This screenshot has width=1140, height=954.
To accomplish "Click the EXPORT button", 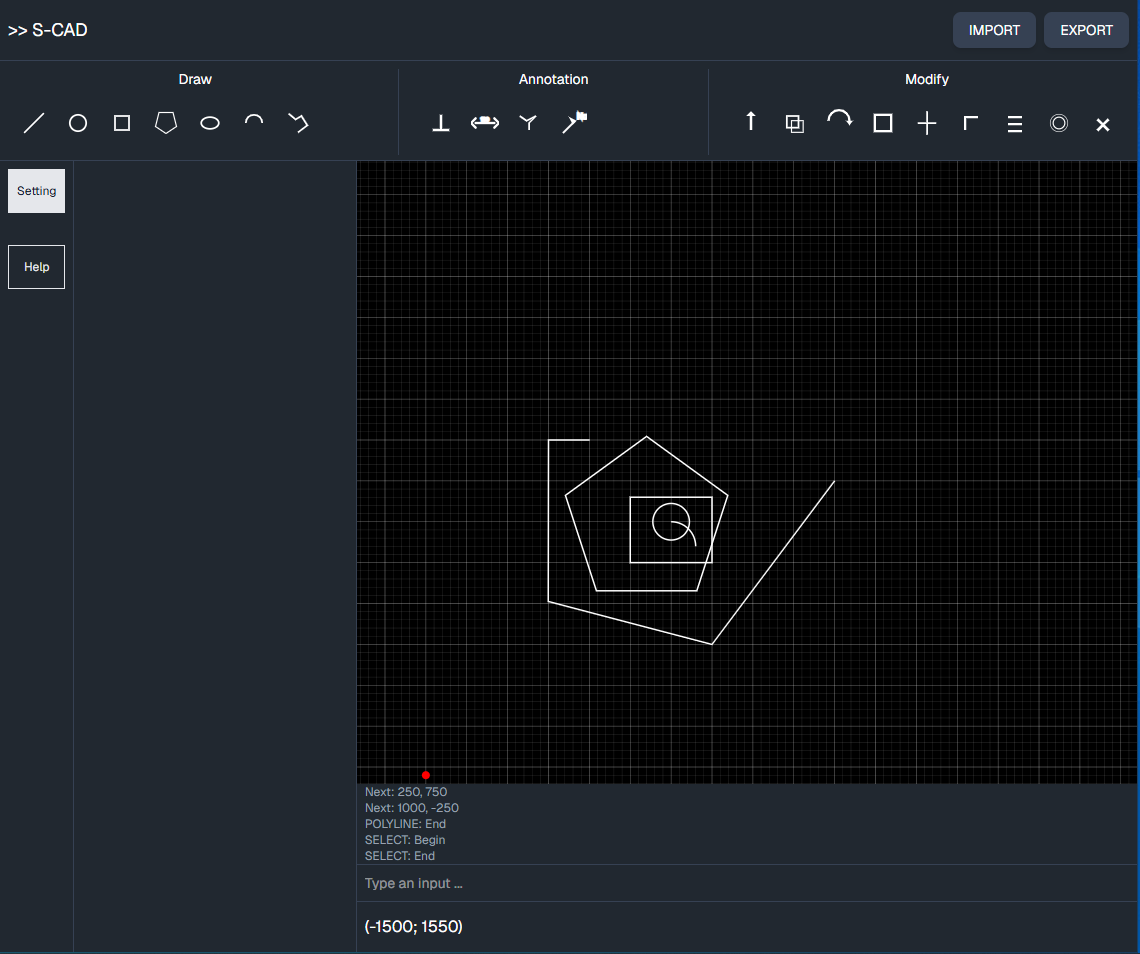I will [x=1086, y=30].
